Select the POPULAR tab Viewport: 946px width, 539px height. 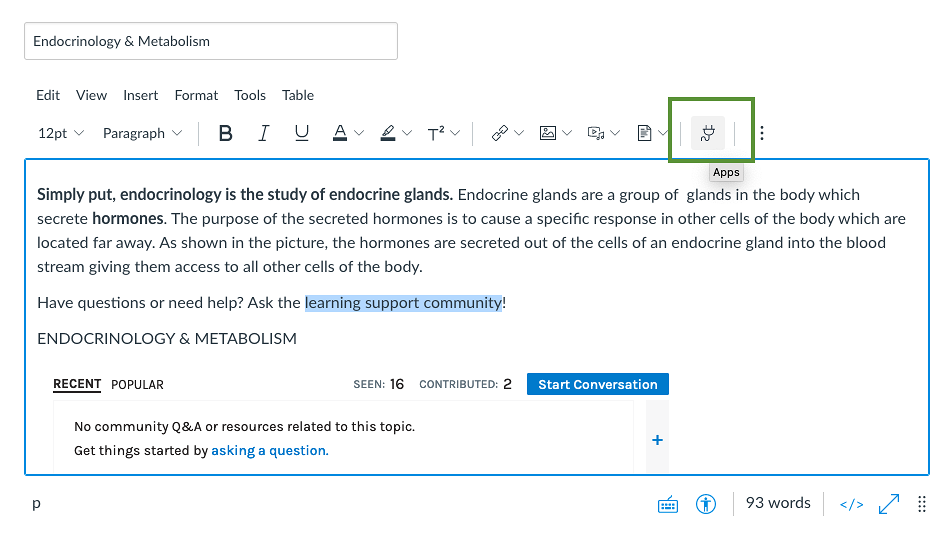pos(137,384)
